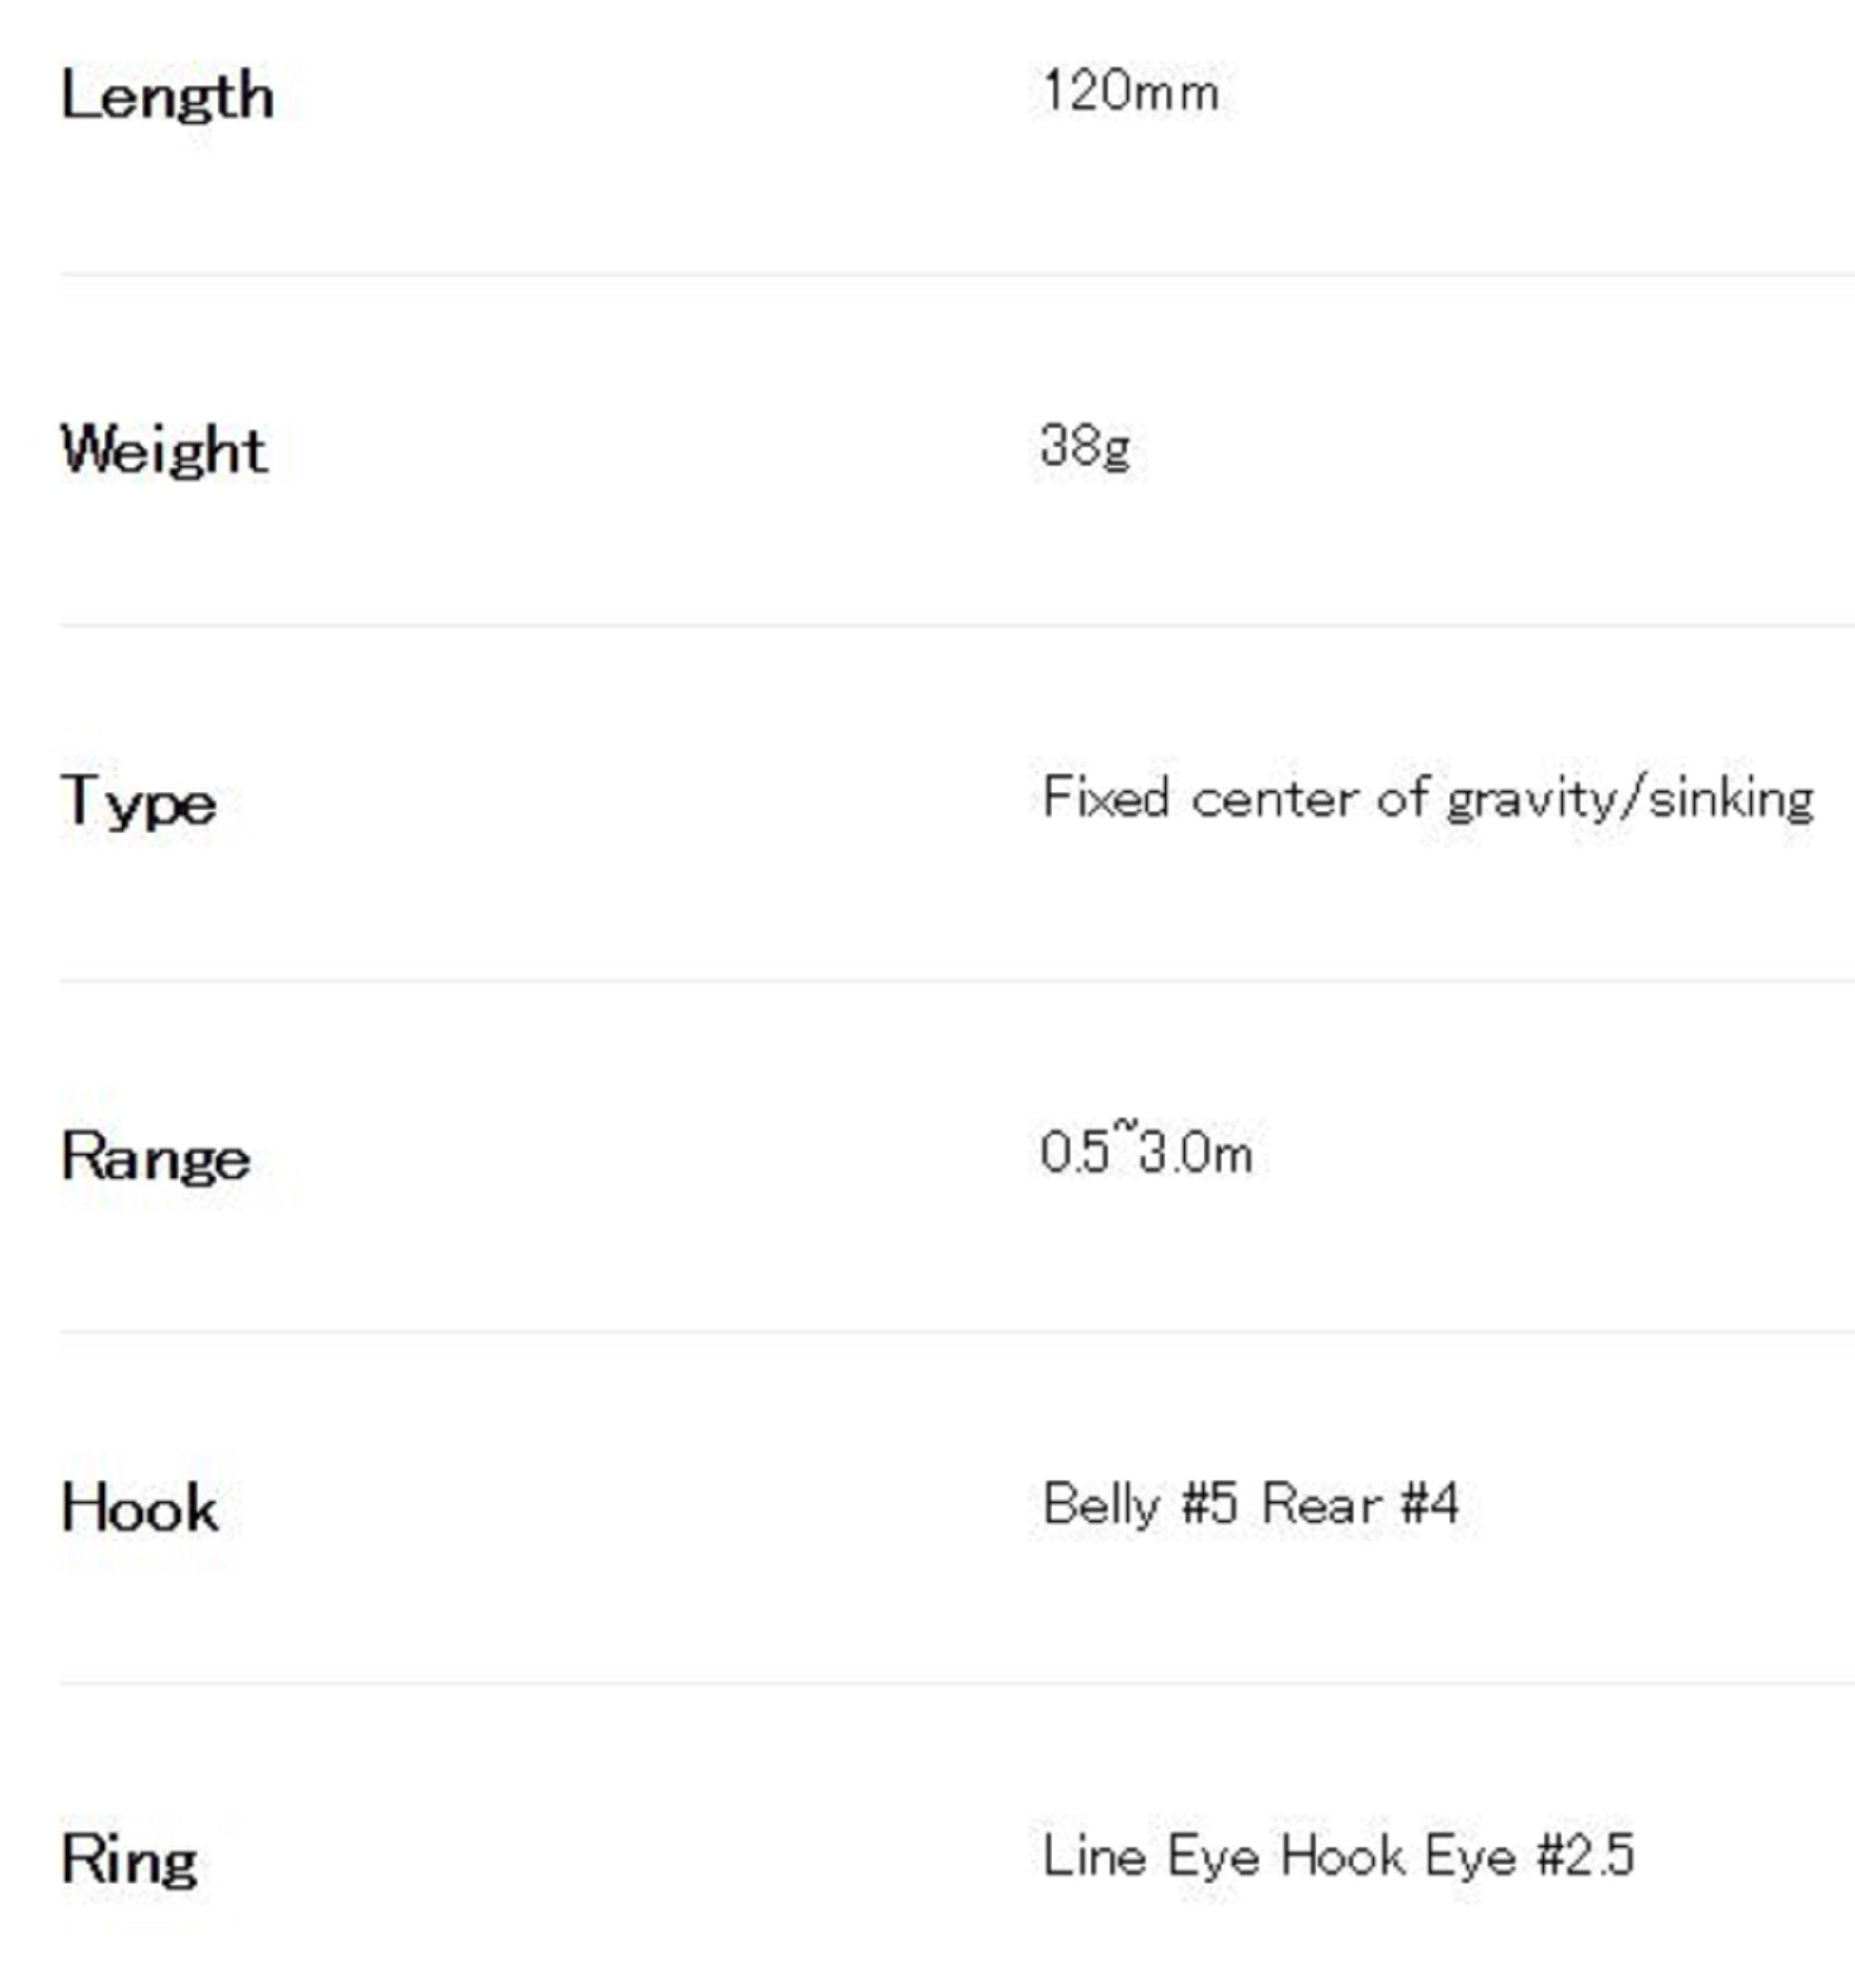Click the Type specification label

tap(139, 802)
